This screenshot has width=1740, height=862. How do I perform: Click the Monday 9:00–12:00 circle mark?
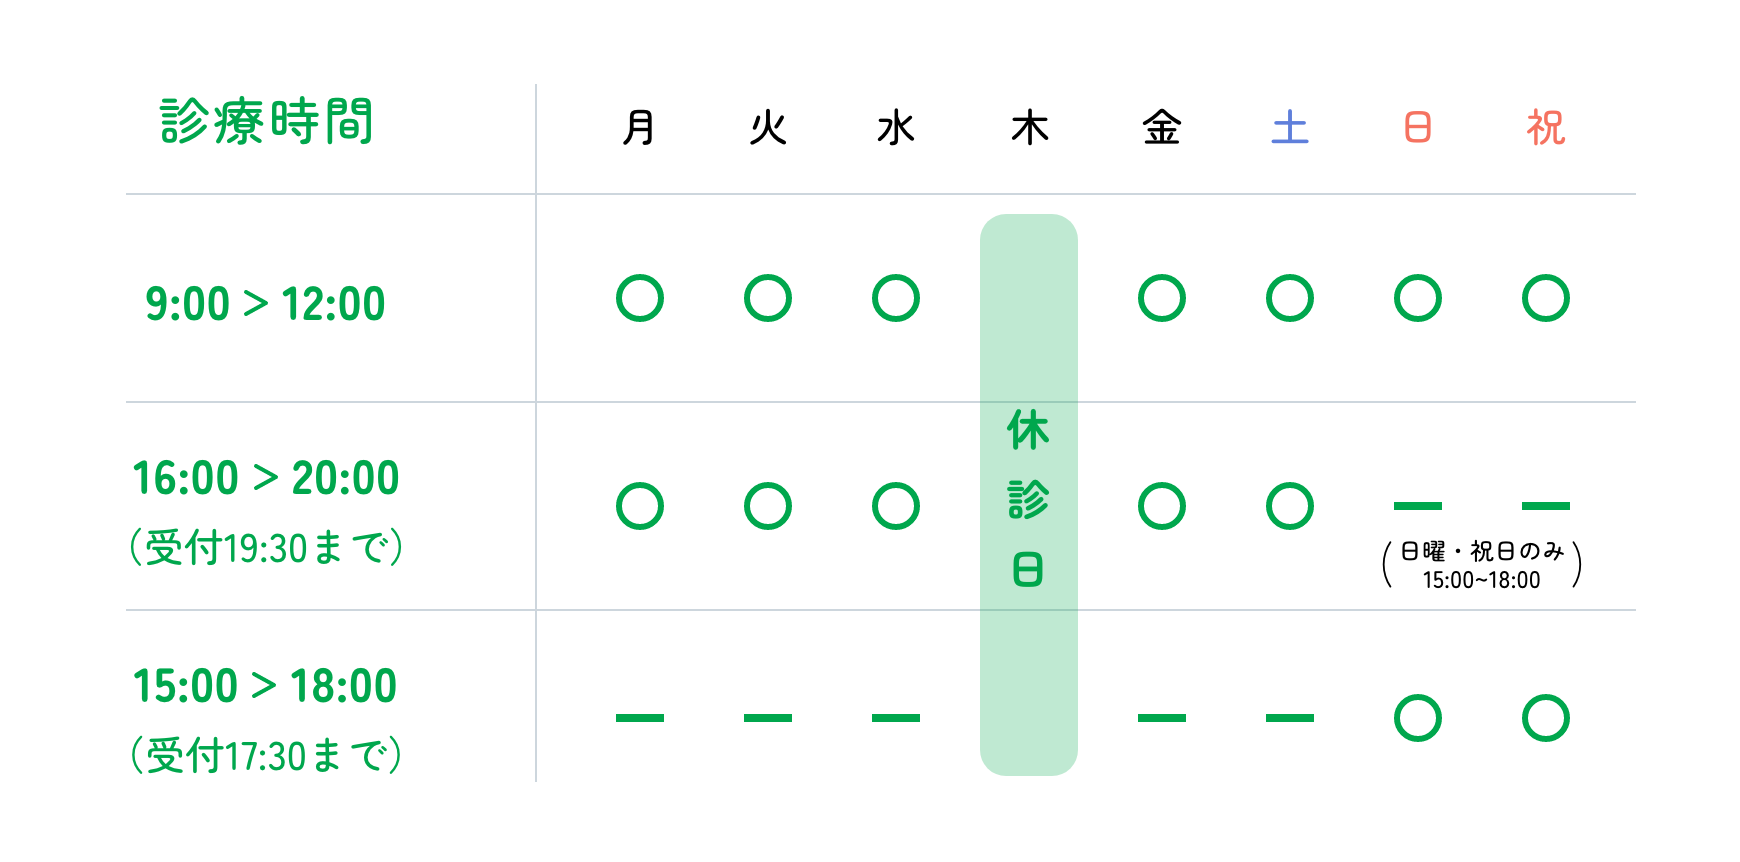(640, 298)
